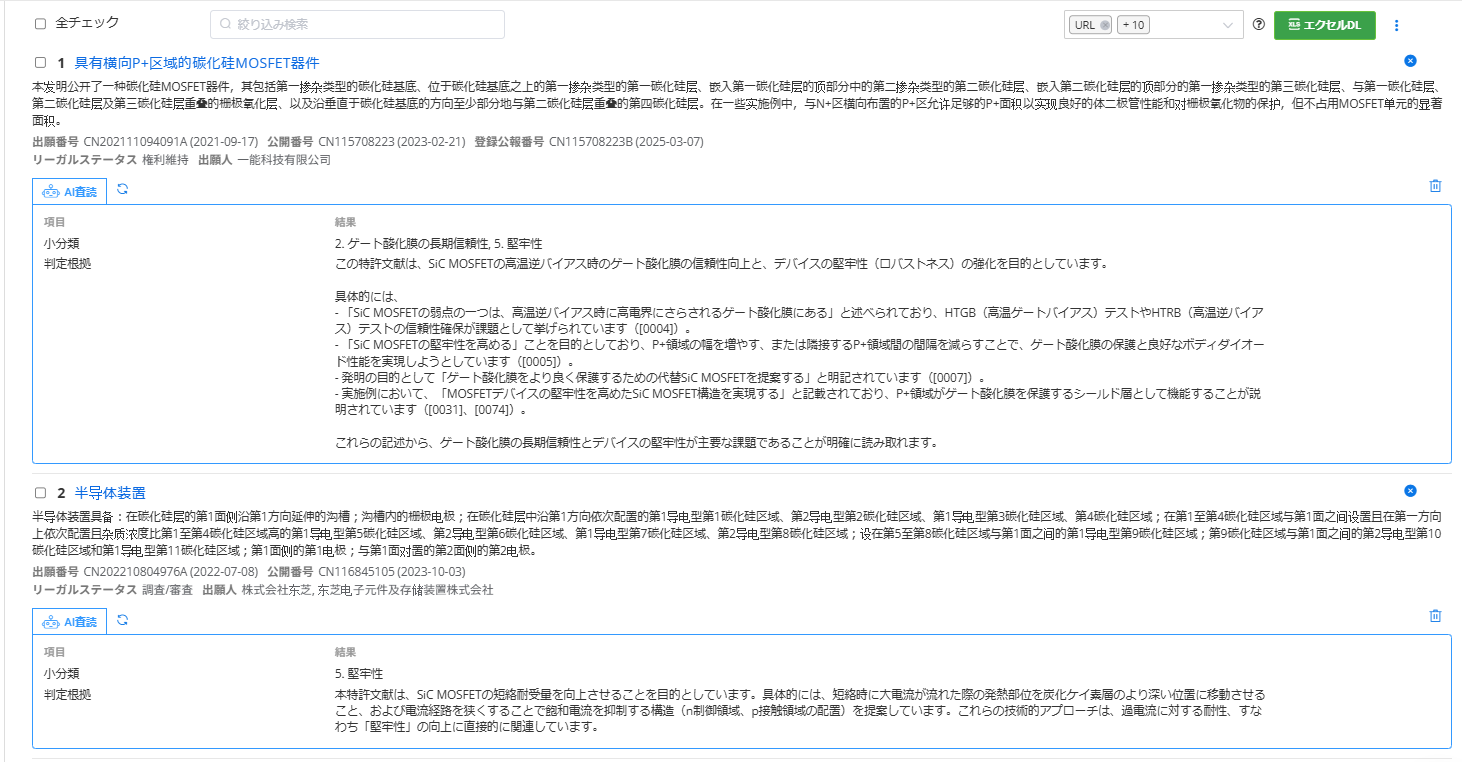
Task: Check the checkbox for patent 1
Action: pos(40,62)
